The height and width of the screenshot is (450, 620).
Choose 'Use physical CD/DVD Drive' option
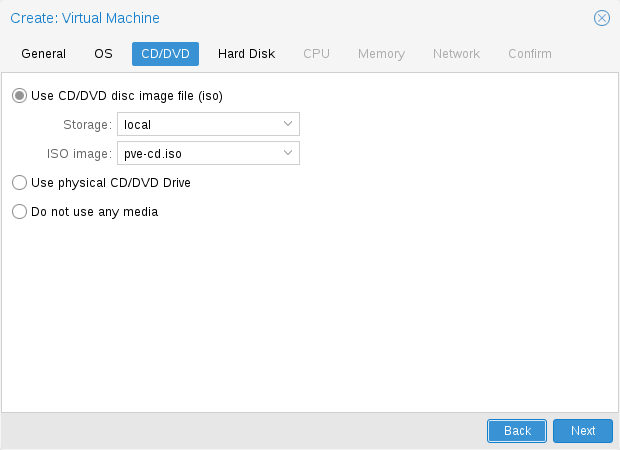pos(19,183)
